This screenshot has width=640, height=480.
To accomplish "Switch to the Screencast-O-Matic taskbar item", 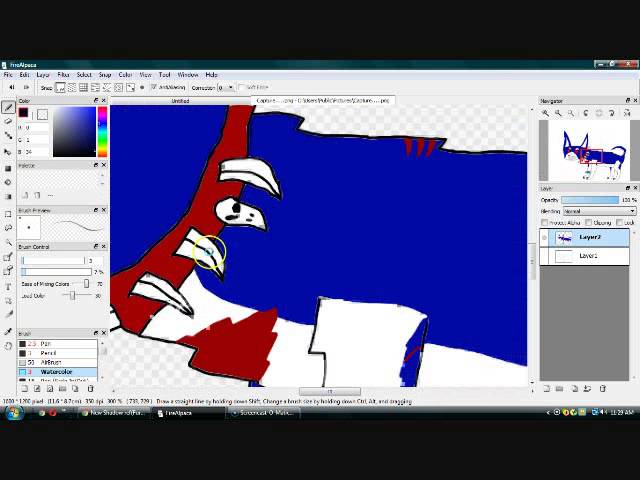I will [263, 413].
